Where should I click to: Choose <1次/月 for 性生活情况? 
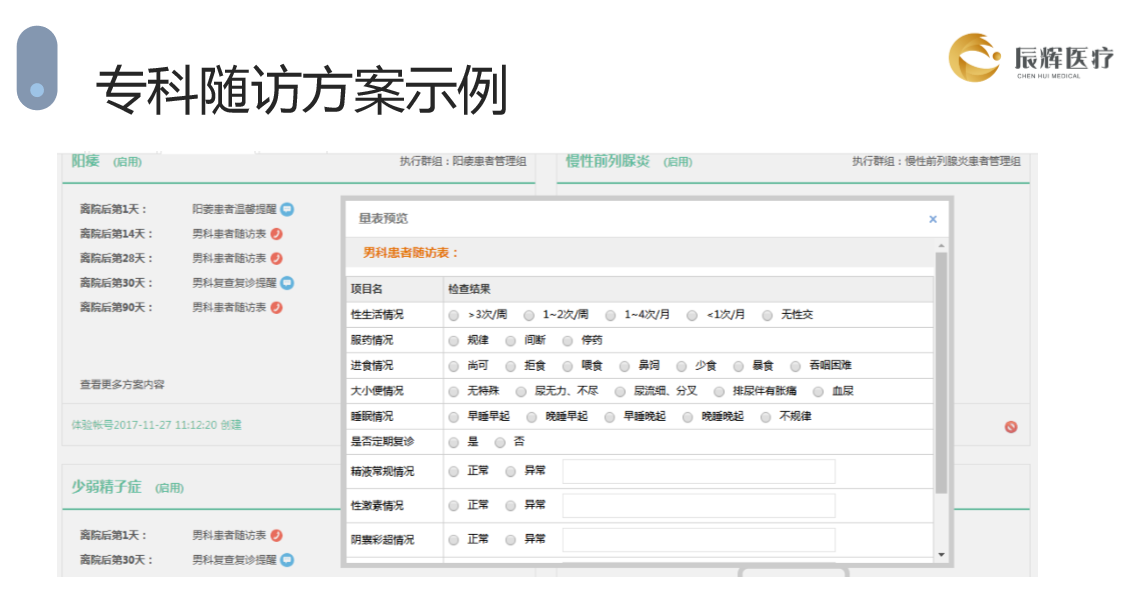point(692,315)
